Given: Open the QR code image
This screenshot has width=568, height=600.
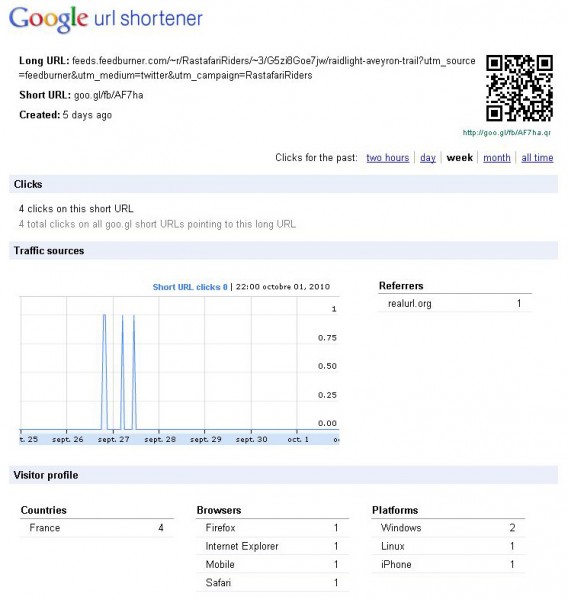Looking at the screenshot, I should 519,88.
